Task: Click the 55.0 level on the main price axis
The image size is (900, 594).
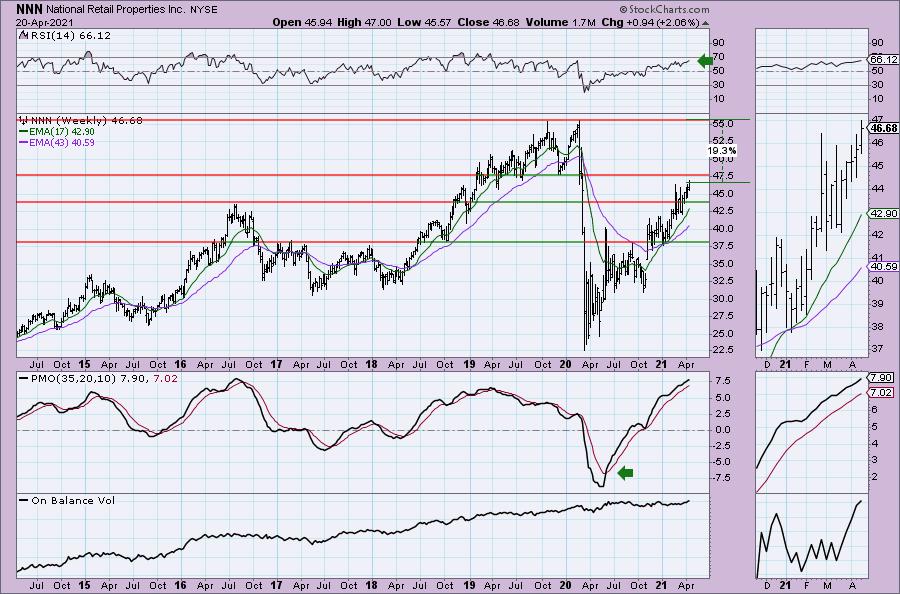Action: pos(724,124)
